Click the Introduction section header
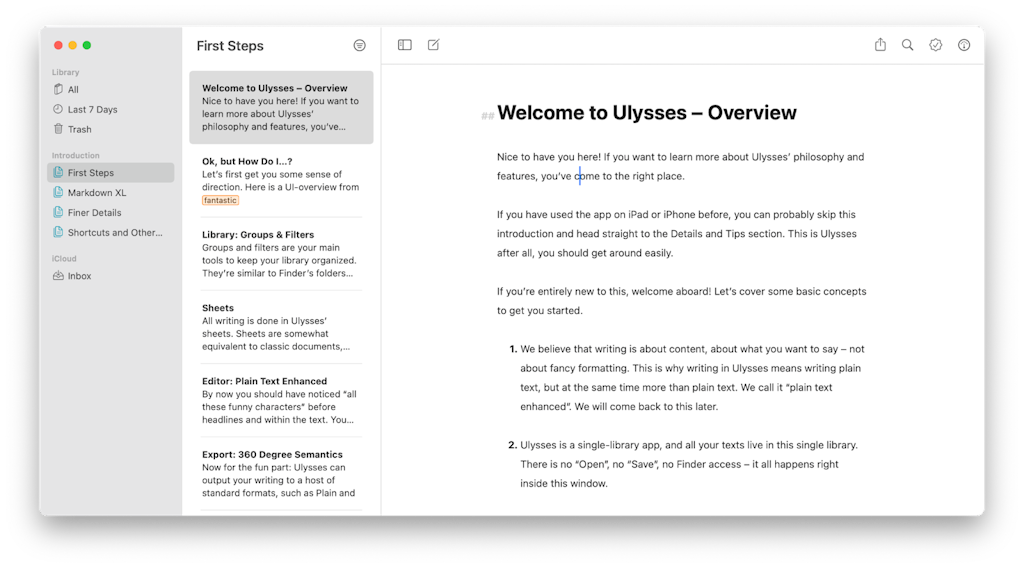The height and width of the screenshot is (568, 1024). coord(76,155)
